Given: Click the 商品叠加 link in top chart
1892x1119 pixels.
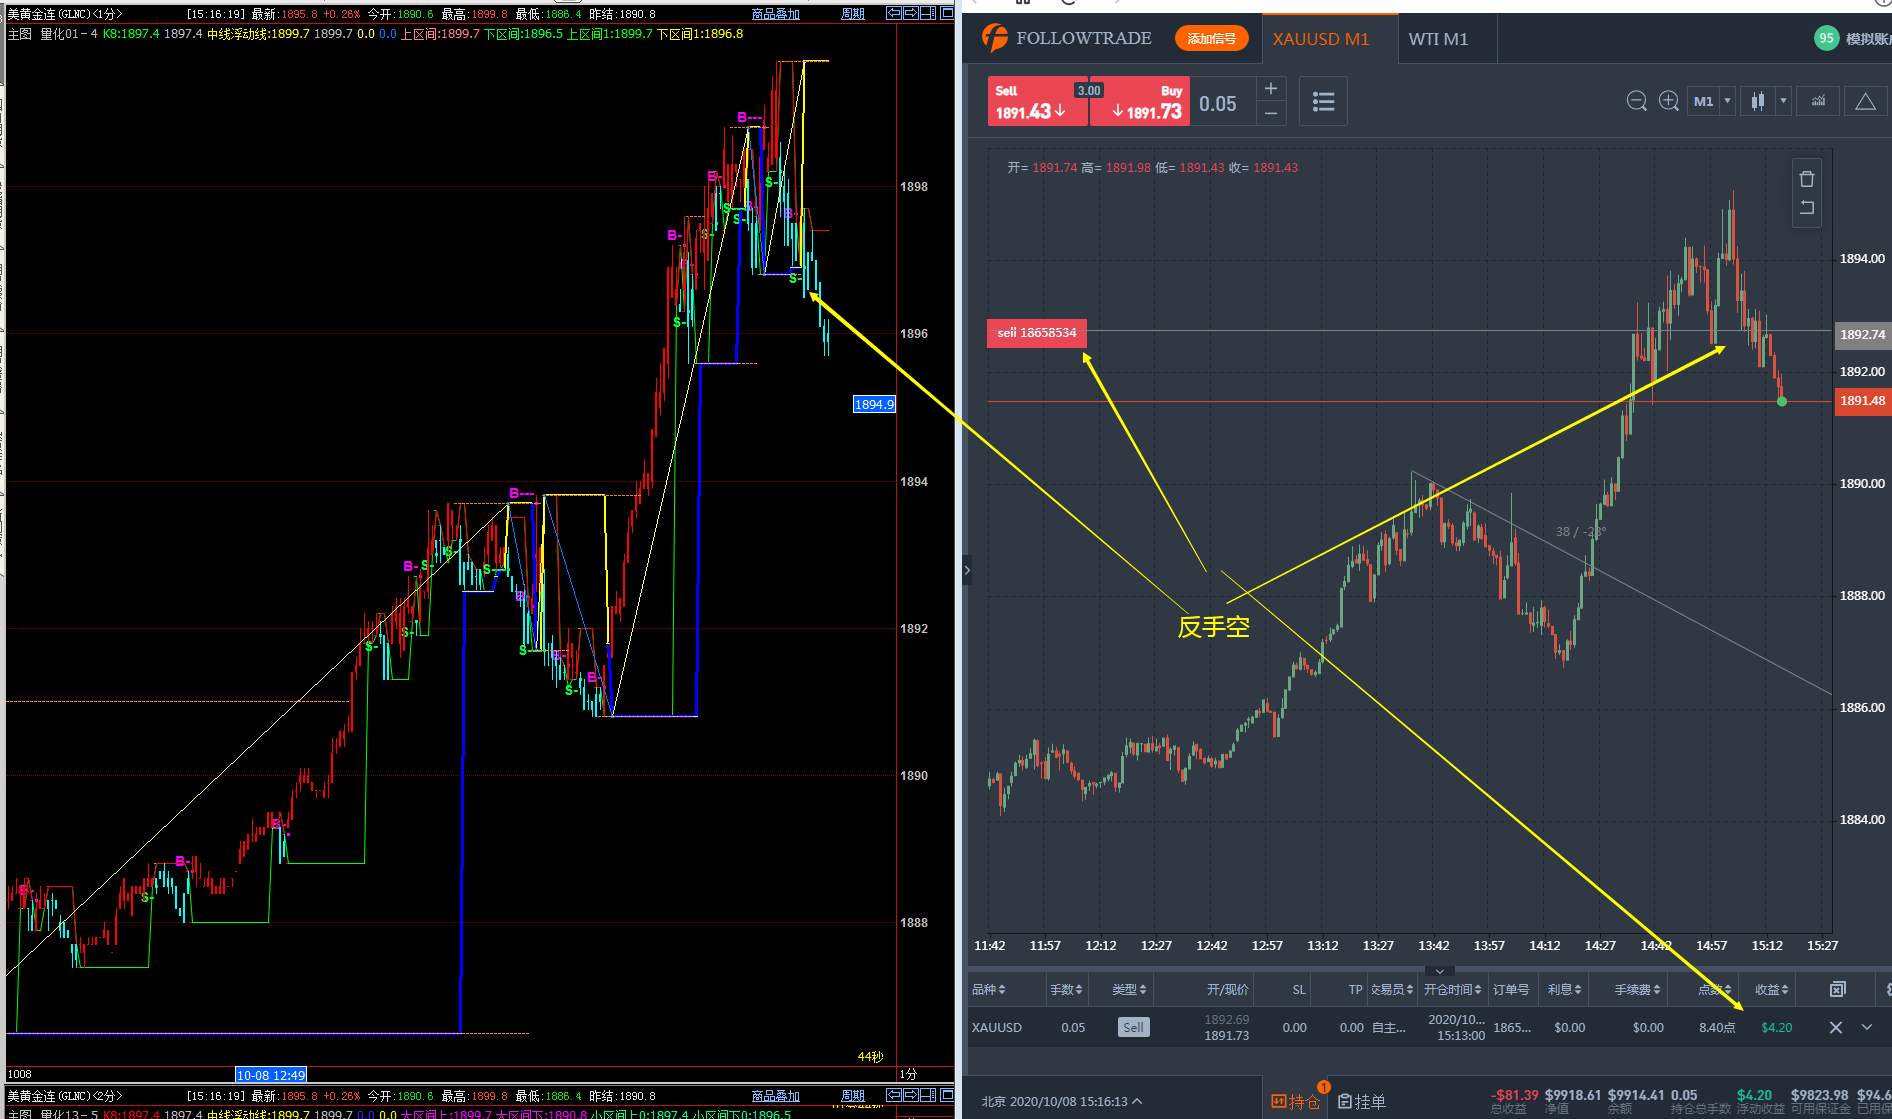Looking at the screenshot, I should 776,14.
